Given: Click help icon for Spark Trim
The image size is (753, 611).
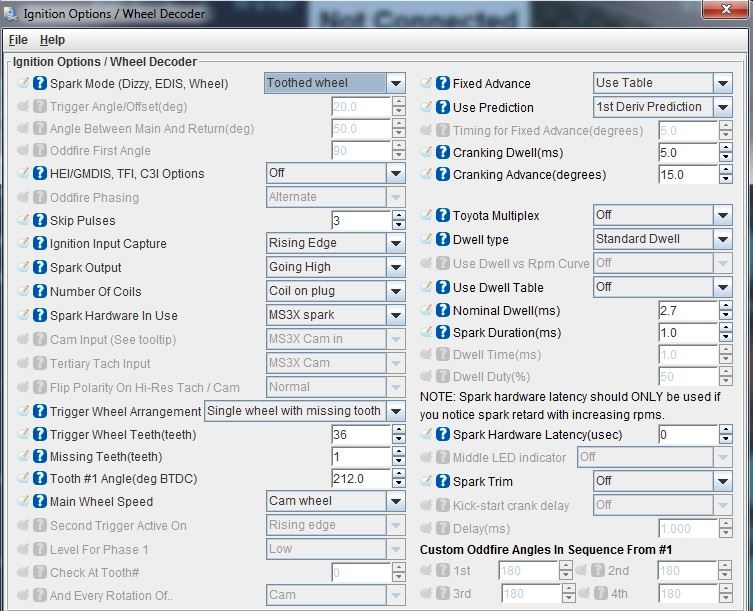Looking at the screenshot, I should point(443,481).
